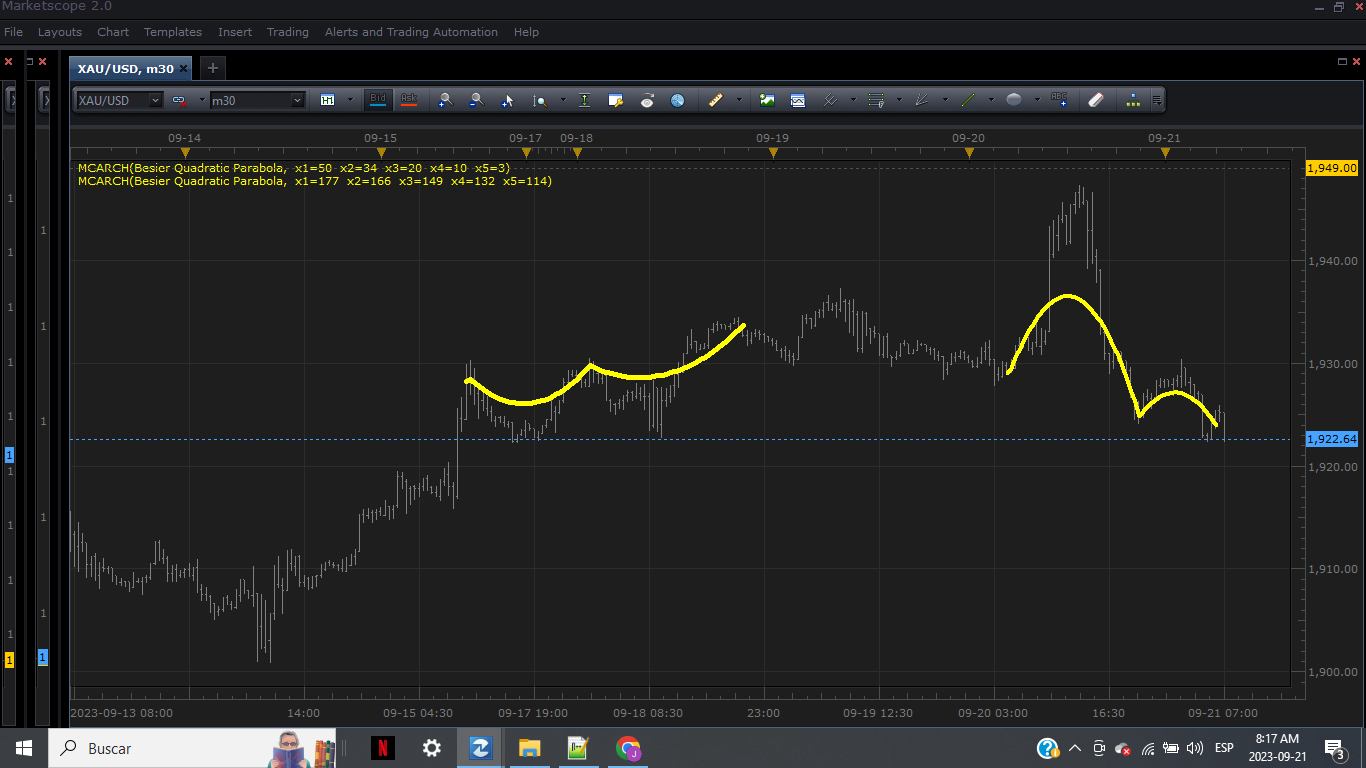
Task: Select the zoom in magnifier tool
Action: [x=446, y=100]
